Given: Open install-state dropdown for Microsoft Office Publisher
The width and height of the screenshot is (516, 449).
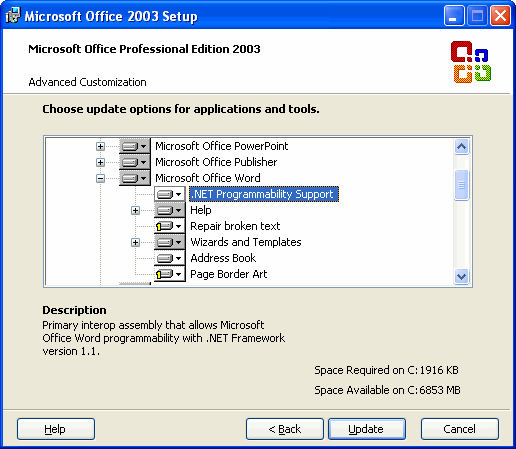Looking at the screenshot, I should pos(135,162).
